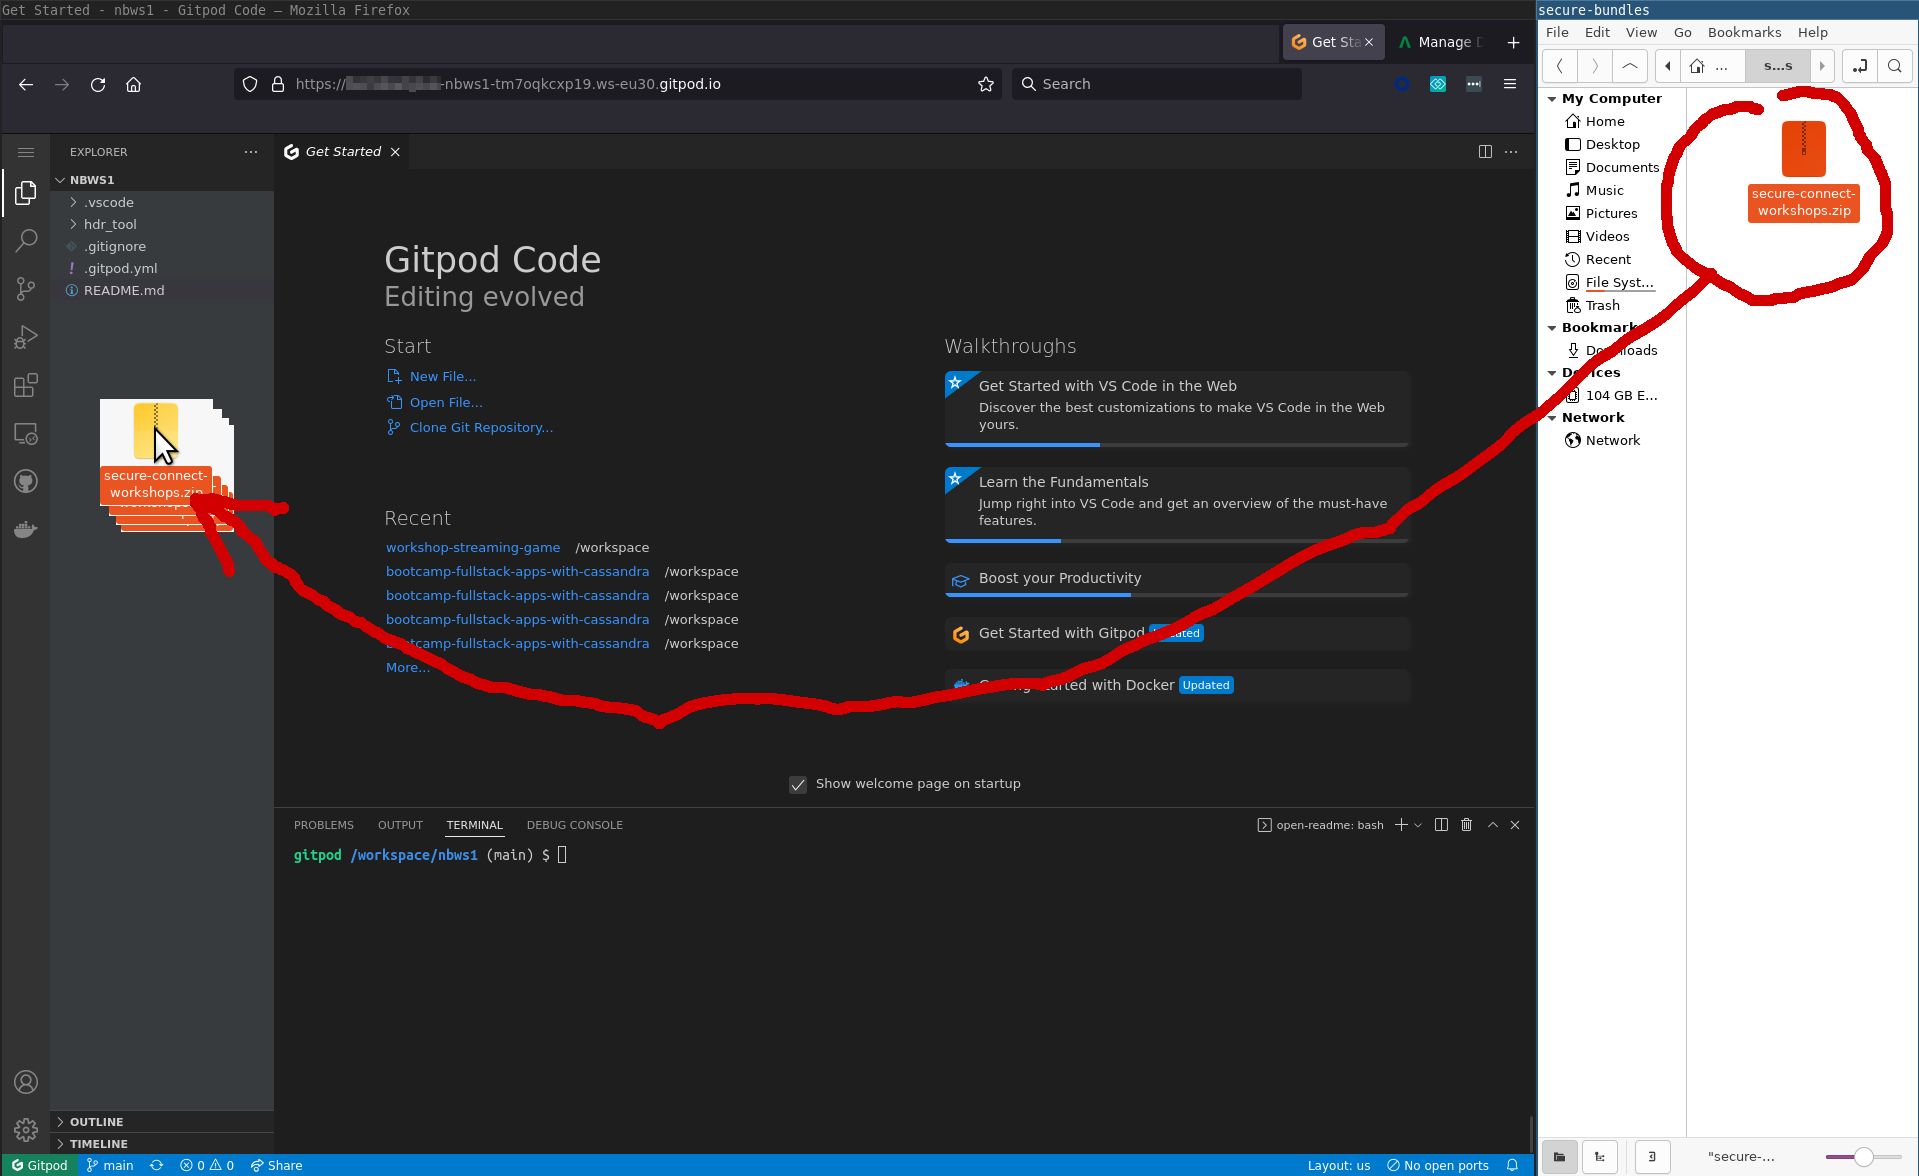The height and width of the screenshot is (1176, 1919).
Task: Open the Docker view in activity bar
Action: (x=26, y=530)
